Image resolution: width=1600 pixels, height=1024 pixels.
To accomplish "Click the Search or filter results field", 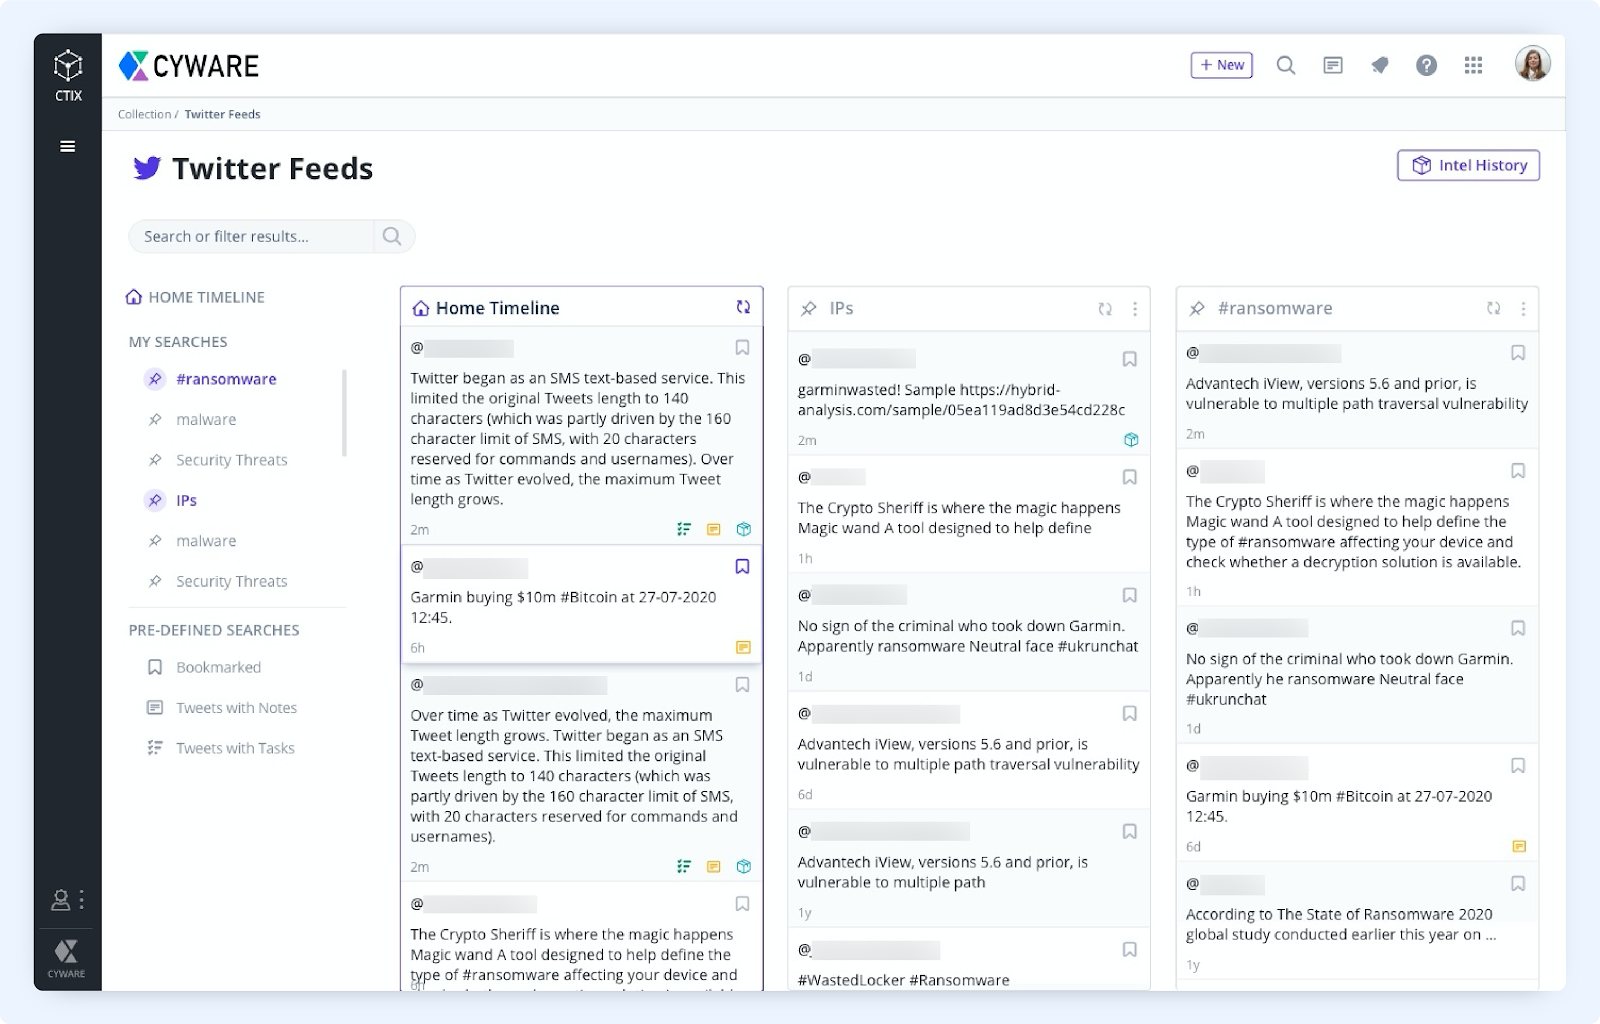I will [252, 237].
